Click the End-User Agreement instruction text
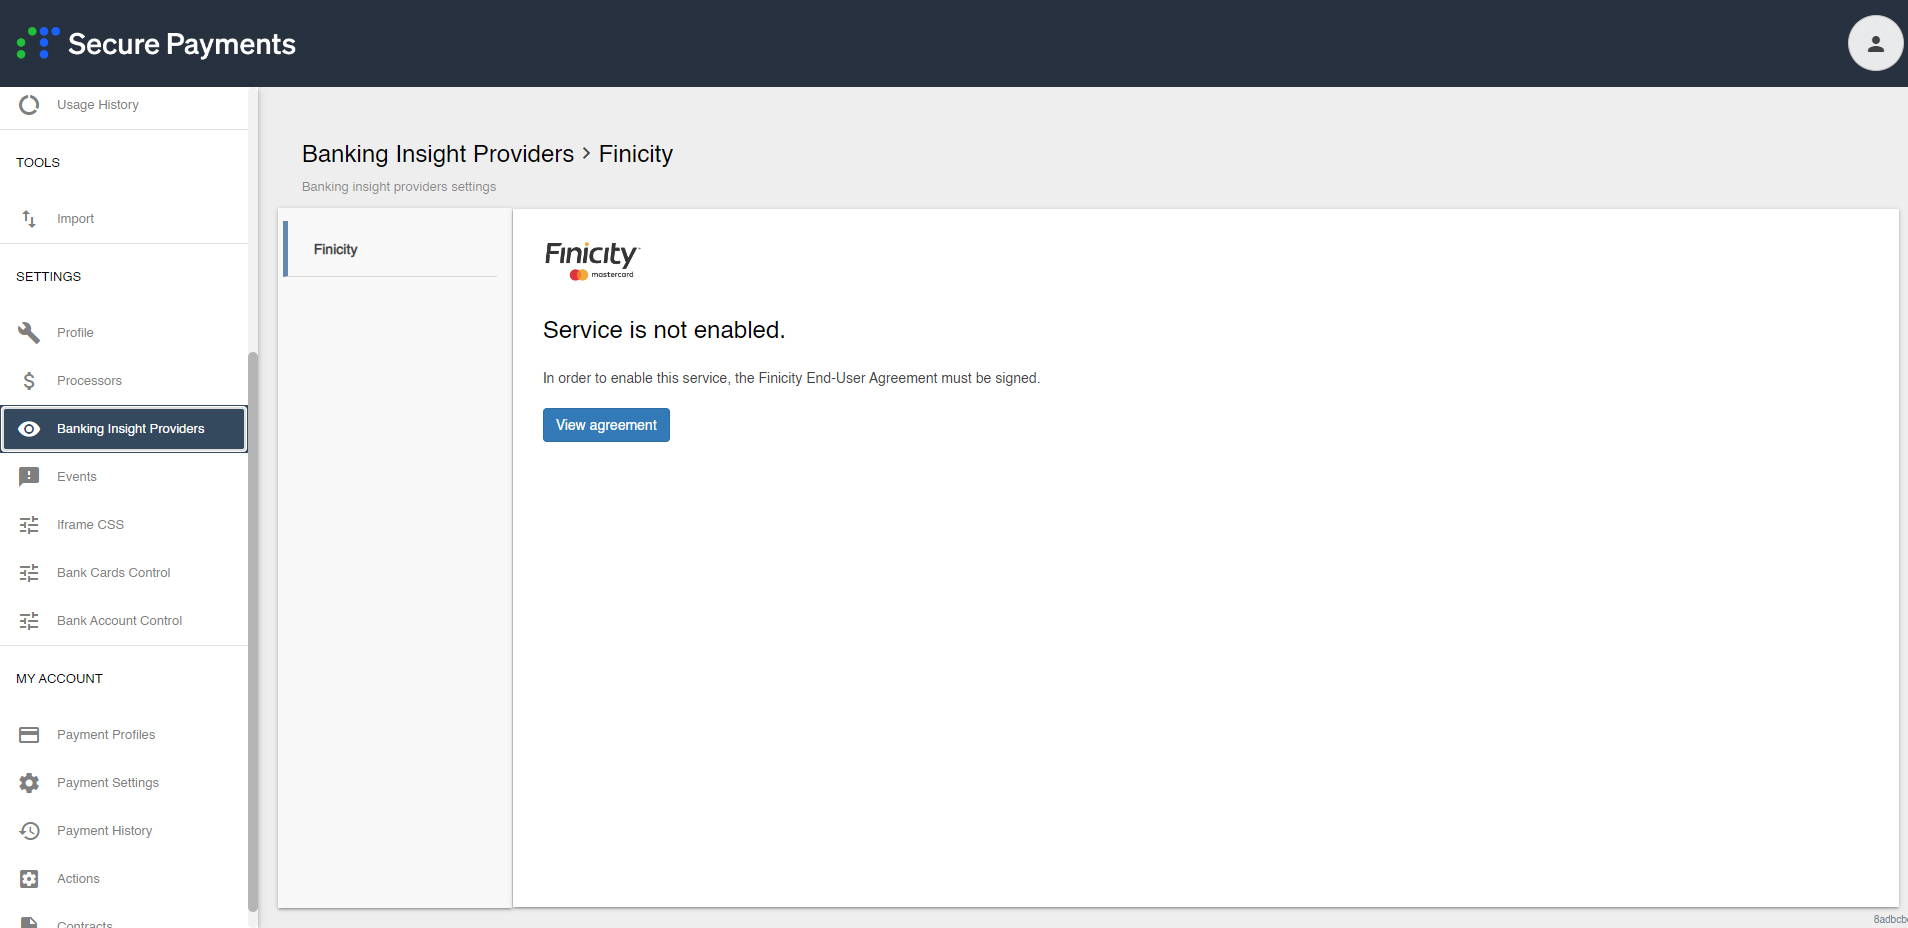 click(x=791, y=378)
